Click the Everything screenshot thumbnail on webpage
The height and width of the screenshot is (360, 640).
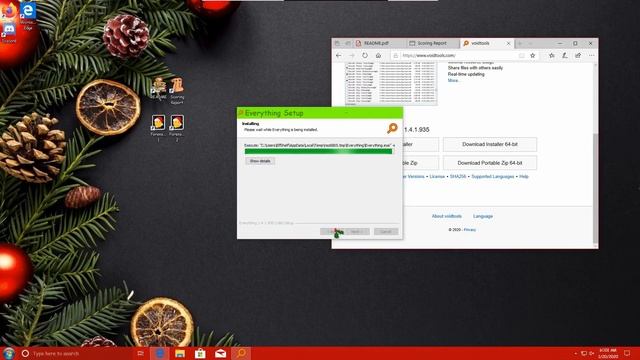coord(391,84)
